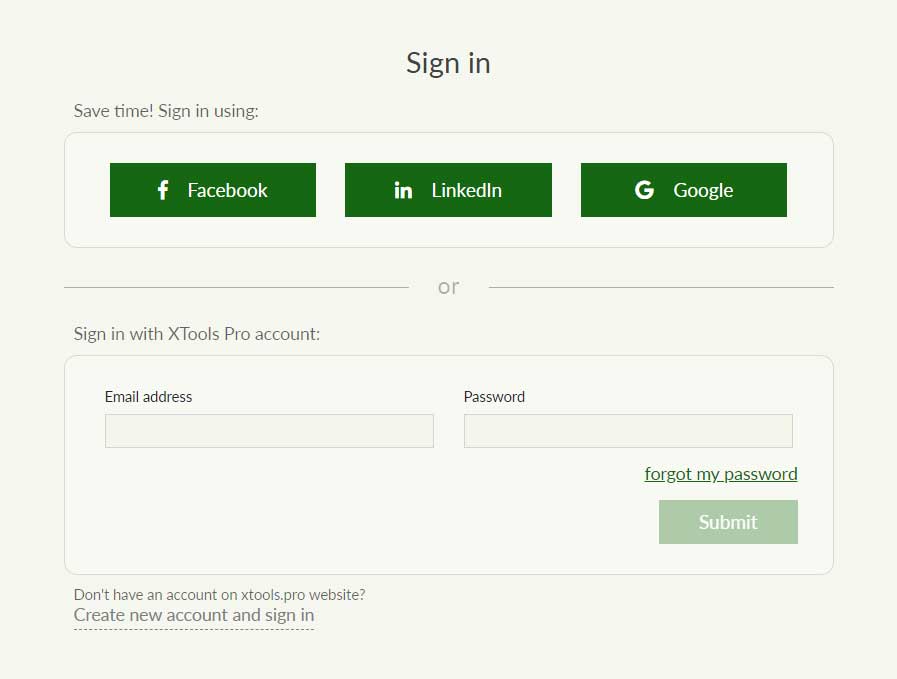Click the divider line right of 'or'
Image resolution: width=897 pixels, height=679 pixels.
coord(660,287)
